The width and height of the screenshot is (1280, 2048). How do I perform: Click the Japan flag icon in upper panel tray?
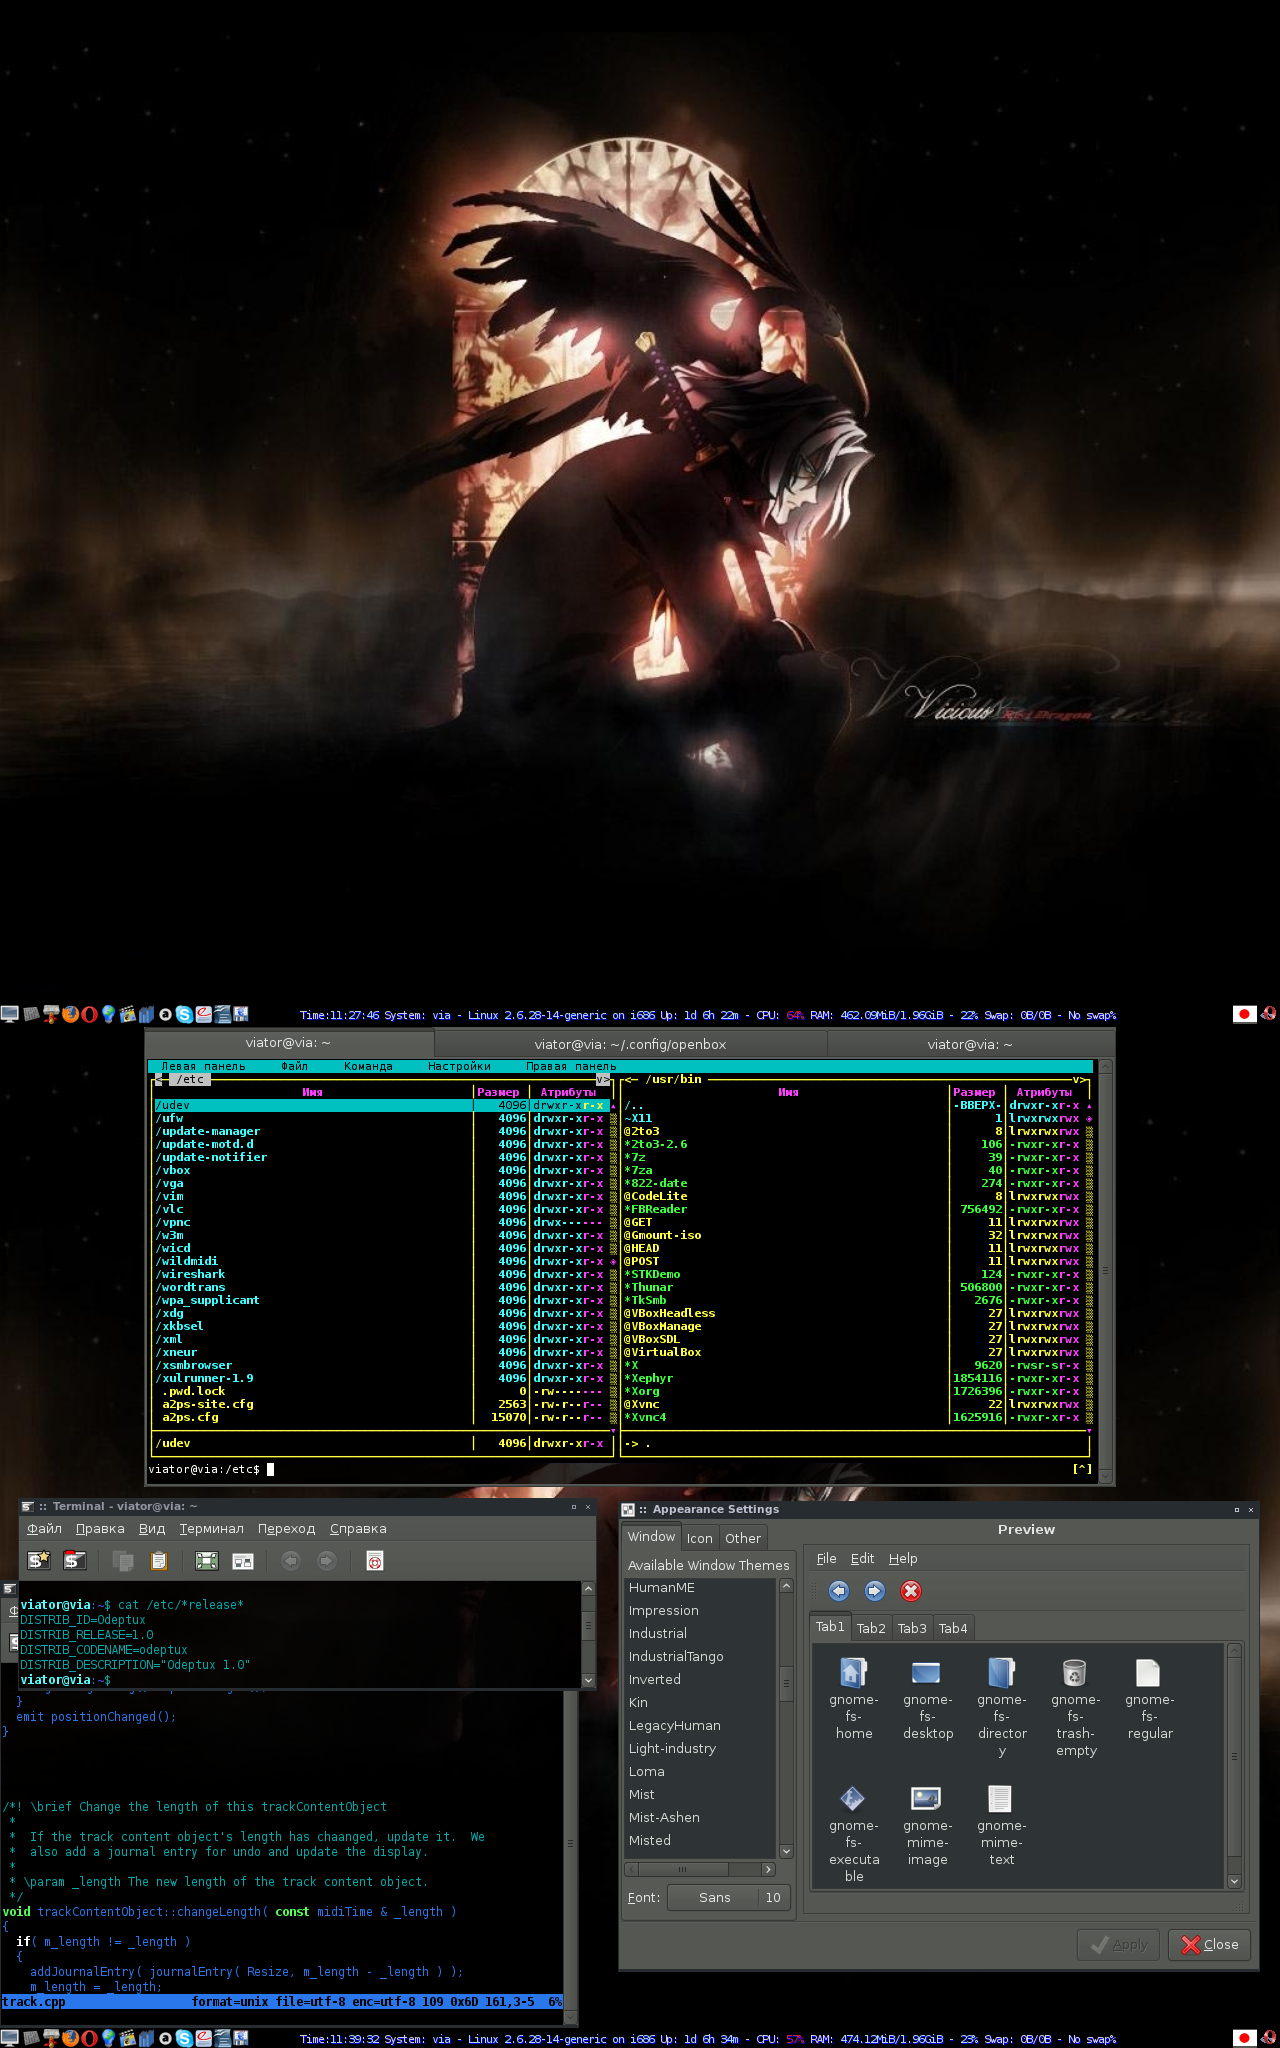click(1244, 1014)
